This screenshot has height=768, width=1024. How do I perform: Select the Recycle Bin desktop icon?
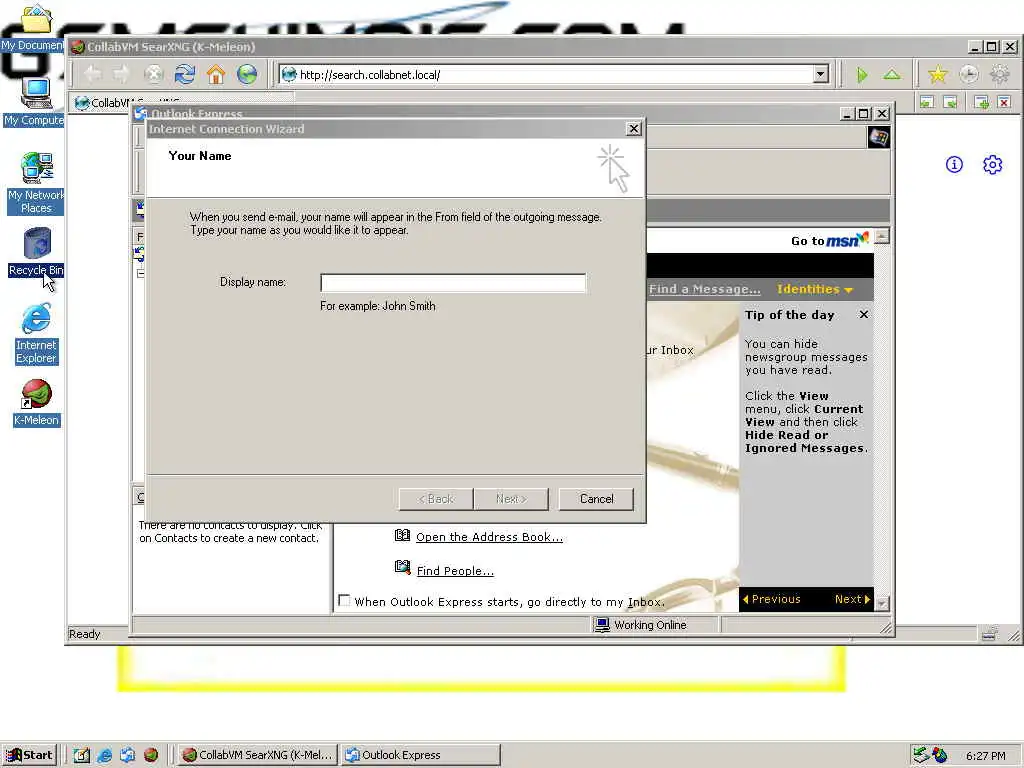click(36, 251)
